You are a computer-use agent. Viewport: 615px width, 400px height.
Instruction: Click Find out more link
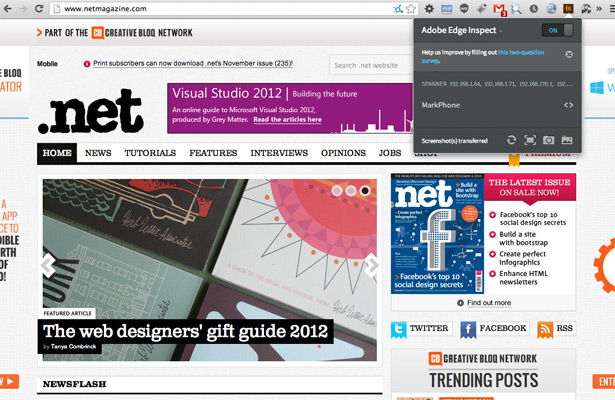[489, 303]
